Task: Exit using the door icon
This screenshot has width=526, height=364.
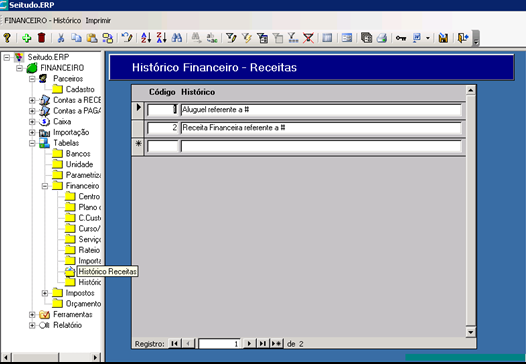Action: pos(463,38)
